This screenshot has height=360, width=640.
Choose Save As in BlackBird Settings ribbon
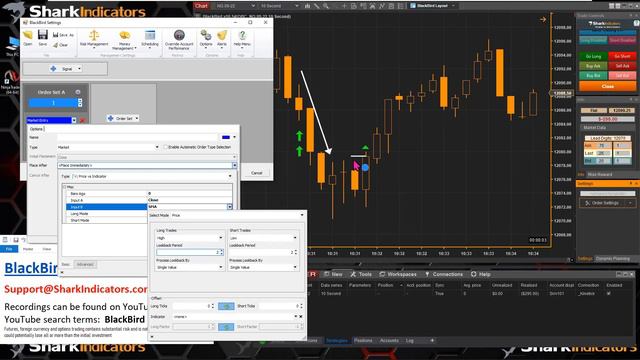click(63, 35)
